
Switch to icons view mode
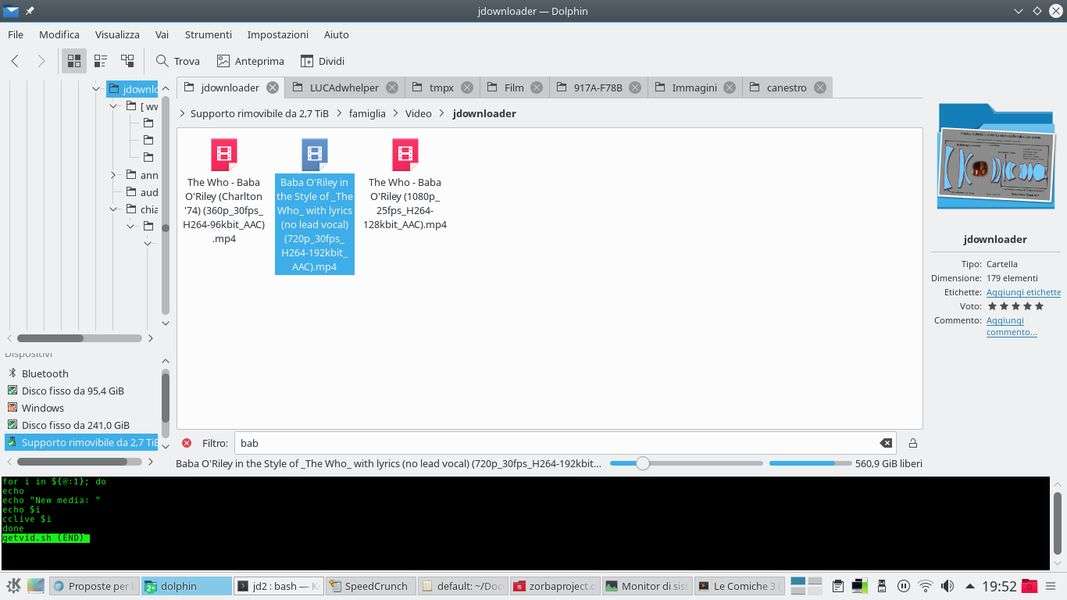tap(74, 61)
